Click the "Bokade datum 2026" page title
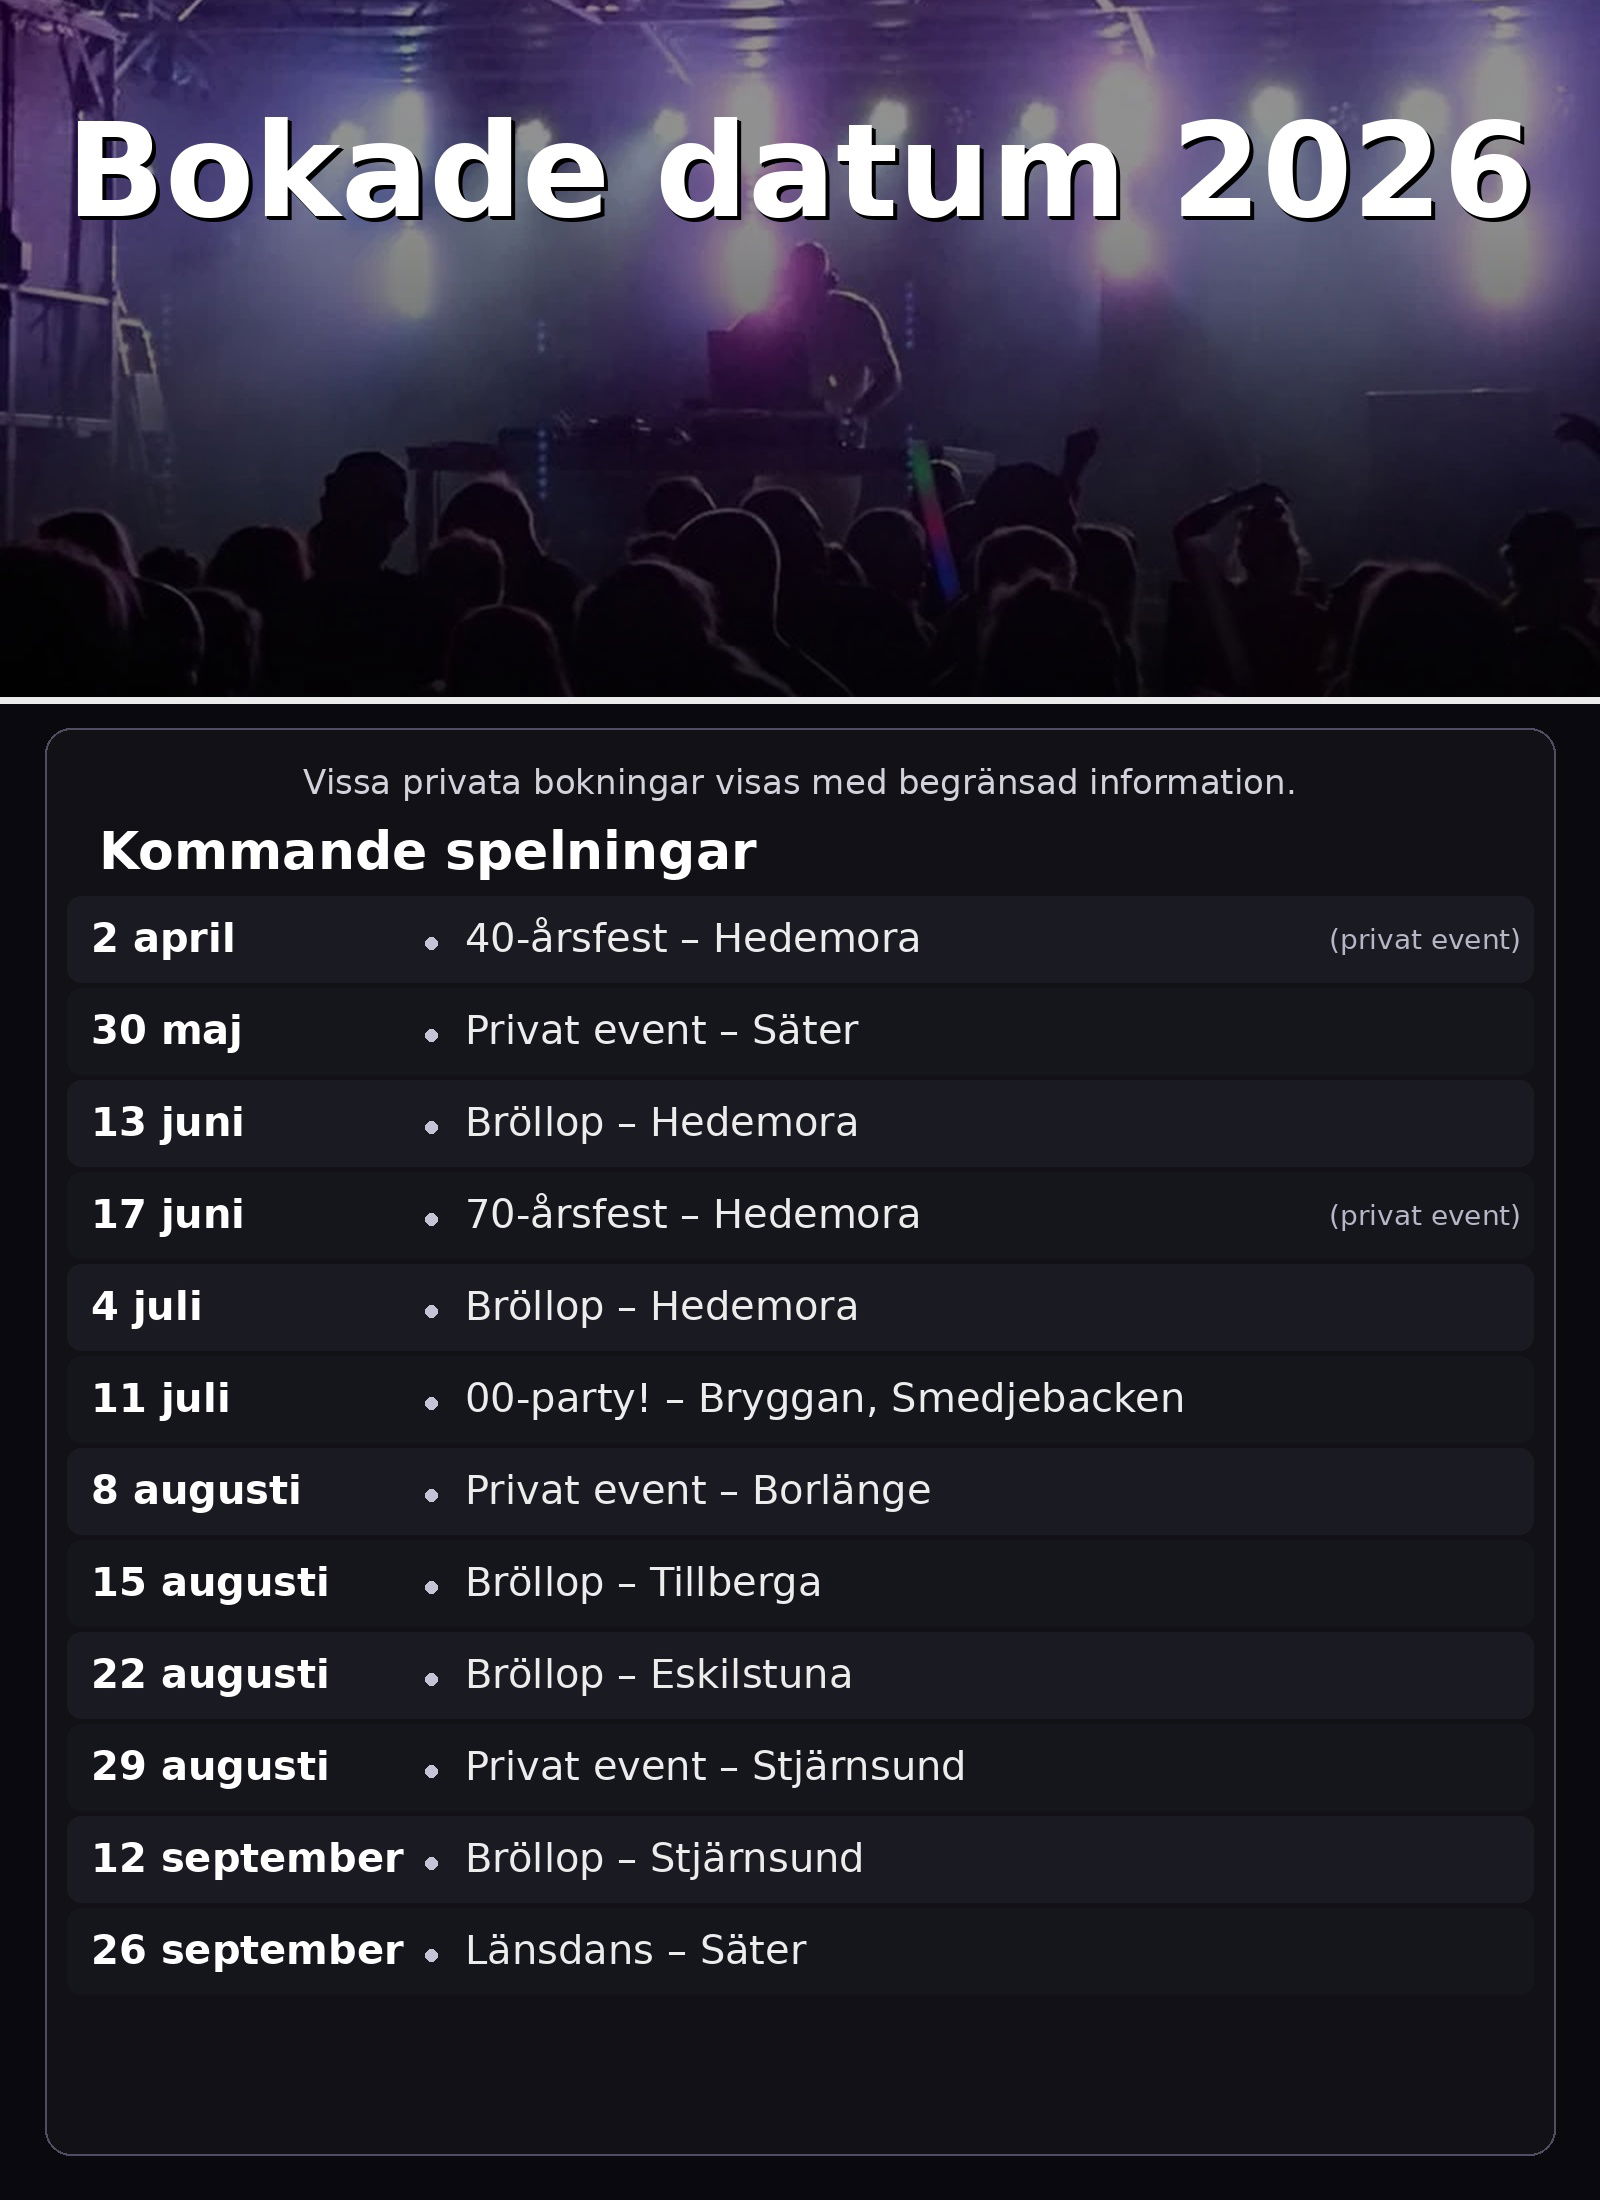Screen dimensions: 1600x2200 coord(800,170)
